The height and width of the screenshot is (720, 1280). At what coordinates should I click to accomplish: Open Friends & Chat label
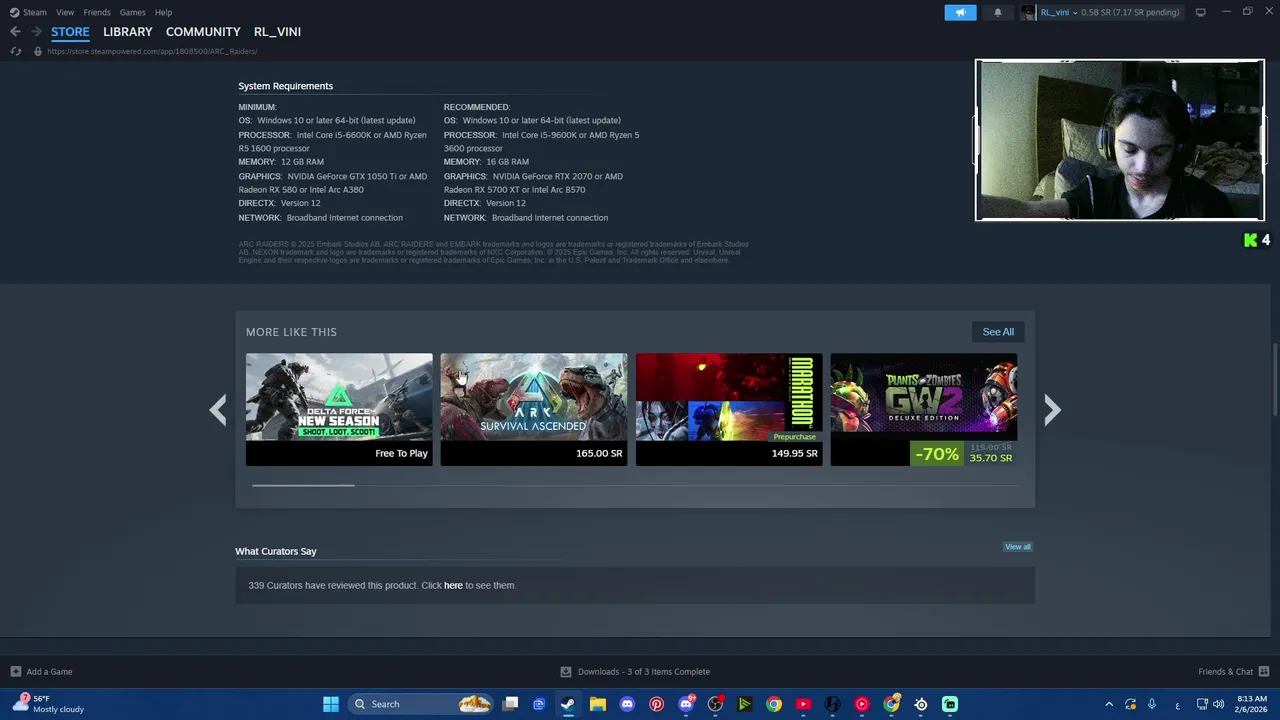(x=1226, y=671)
